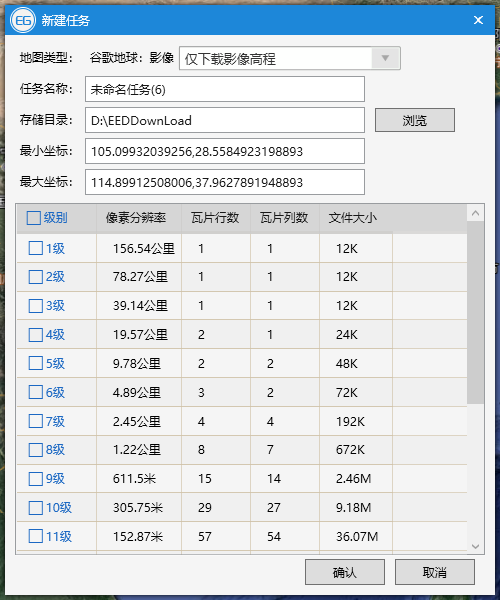The height and width of the screenshot is (600, 500).
Task: Click the EG application logo icon
Action: (23, 20)
